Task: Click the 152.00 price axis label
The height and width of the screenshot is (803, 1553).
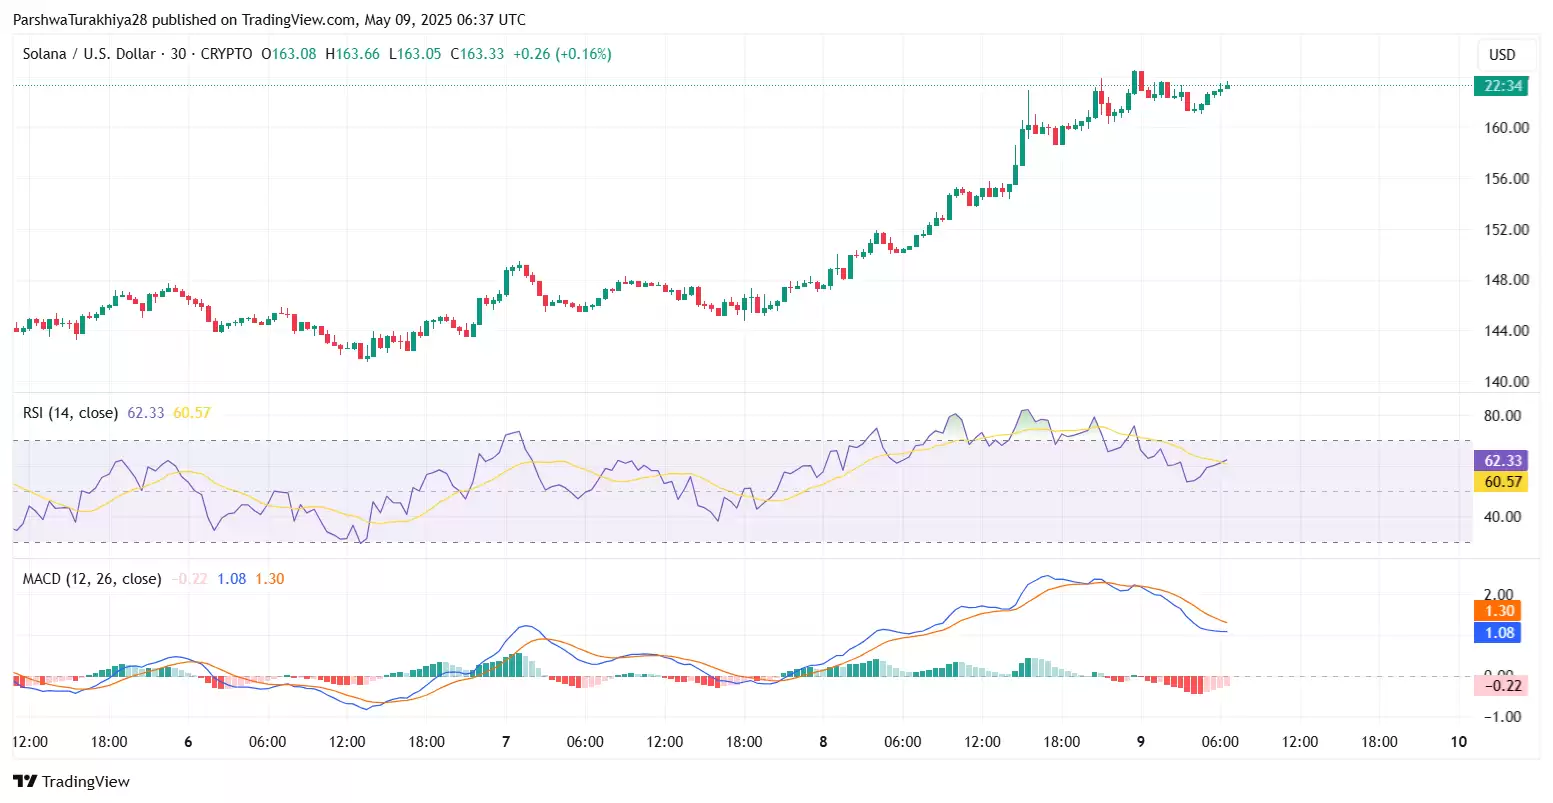Action: (1507, 229)
